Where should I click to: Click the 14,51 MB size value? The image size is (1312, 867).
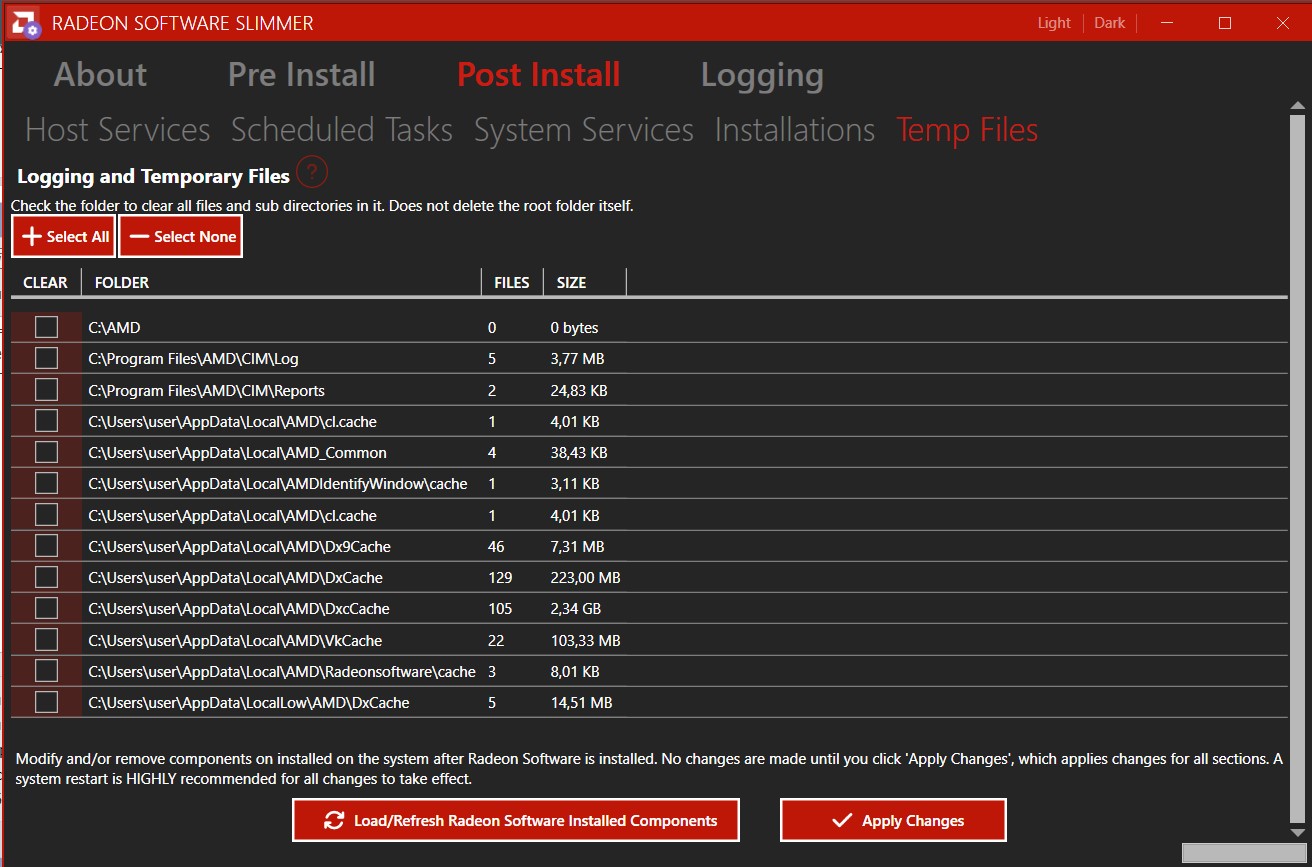[x=582, y=703]
